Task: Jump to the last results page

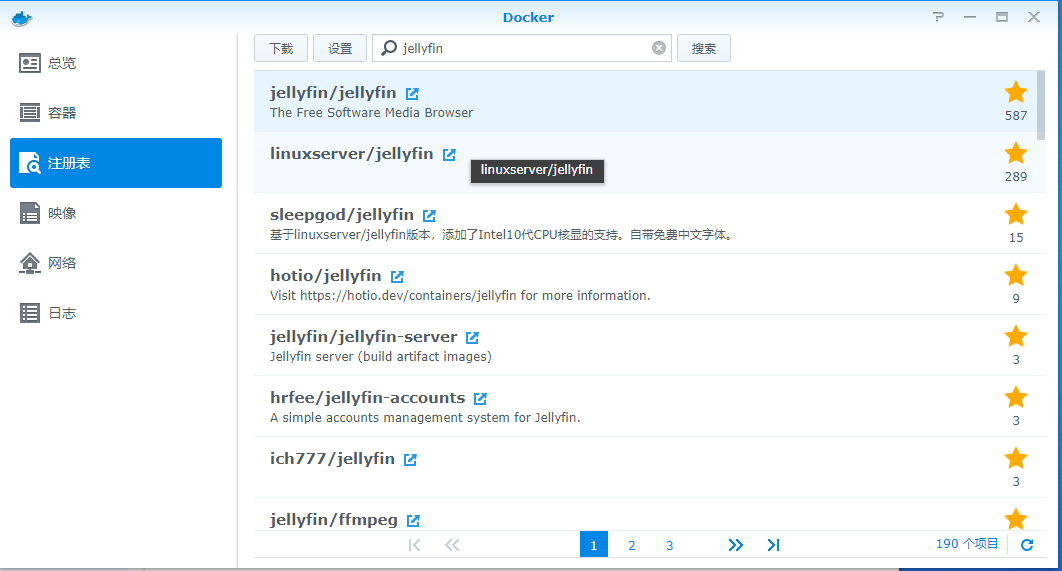Action: tap(773, 545)
